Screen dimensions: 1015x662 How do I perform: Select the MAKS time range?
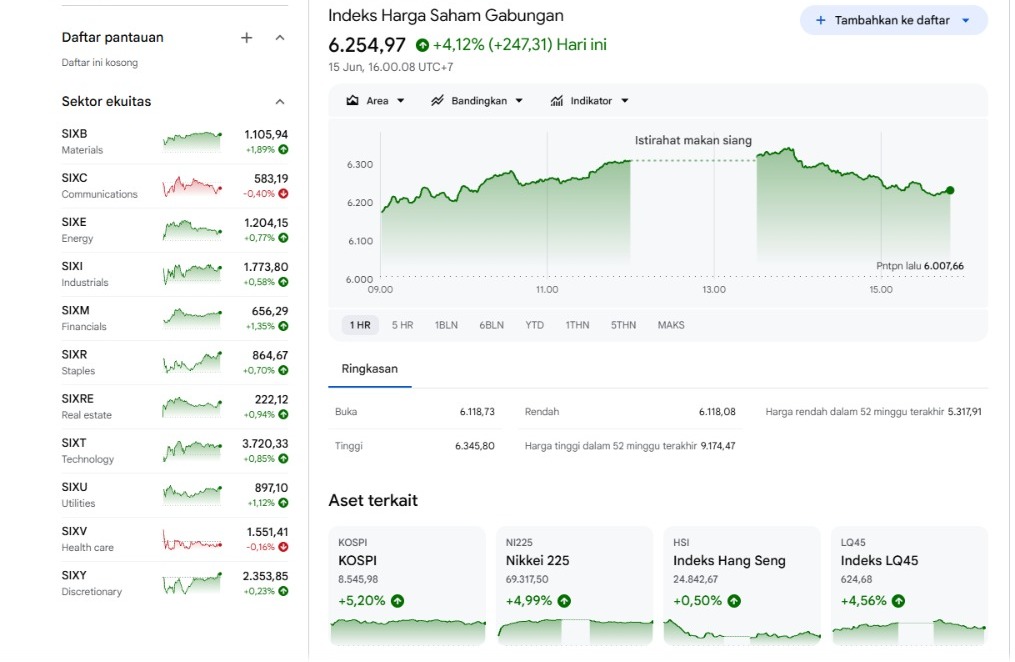click(671, 325)
